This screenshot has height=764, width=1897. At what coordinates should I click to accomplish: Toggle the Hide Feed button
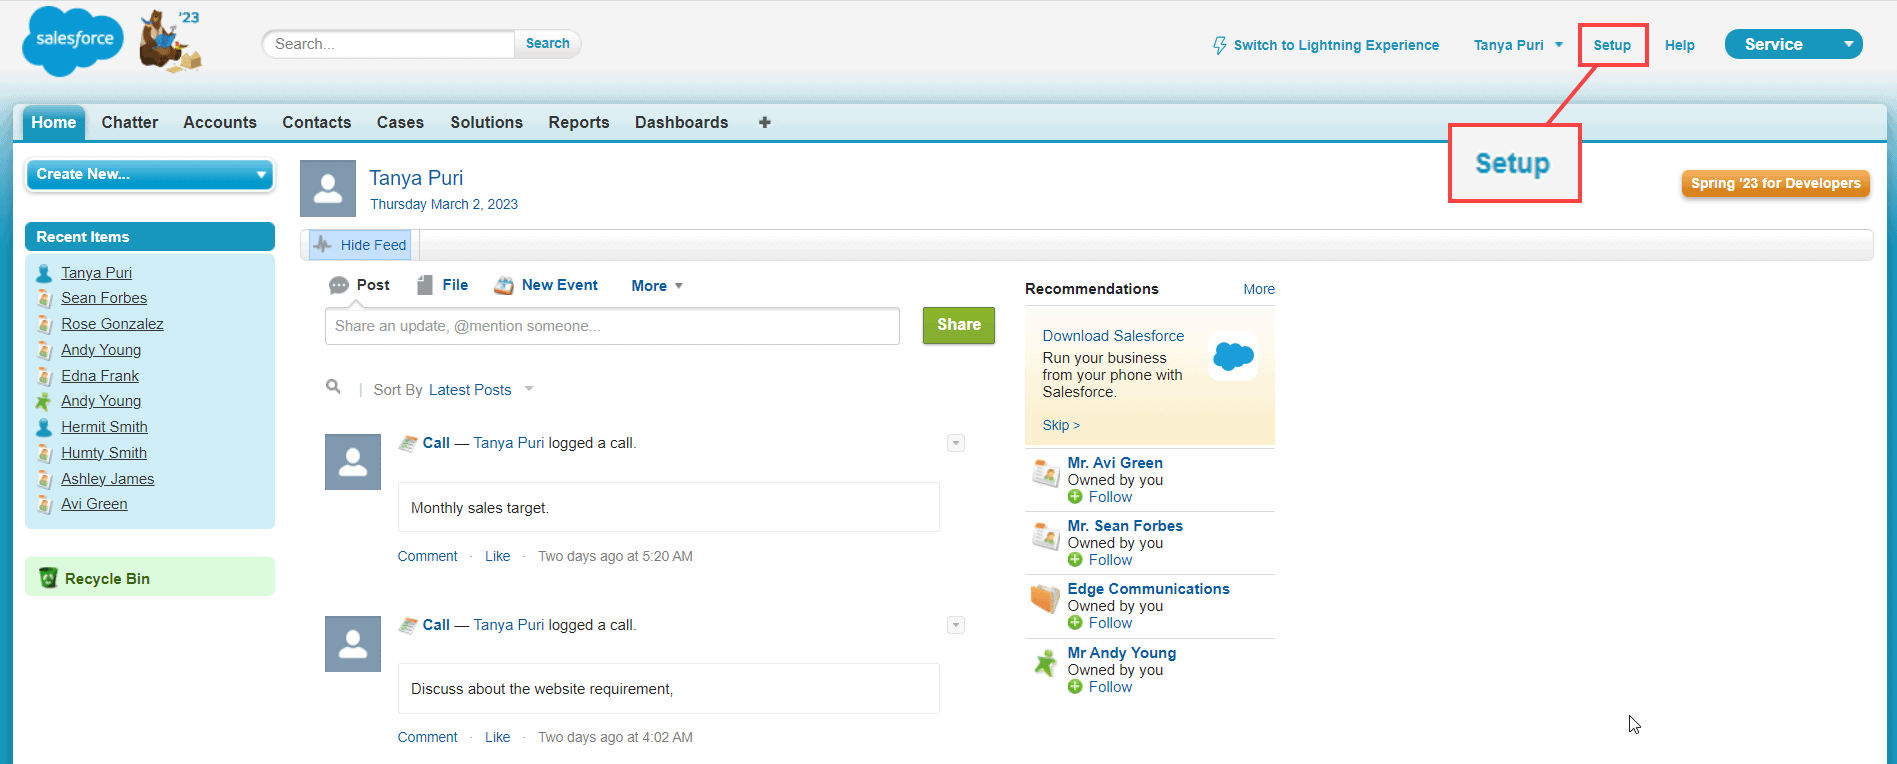coord(360,245)
